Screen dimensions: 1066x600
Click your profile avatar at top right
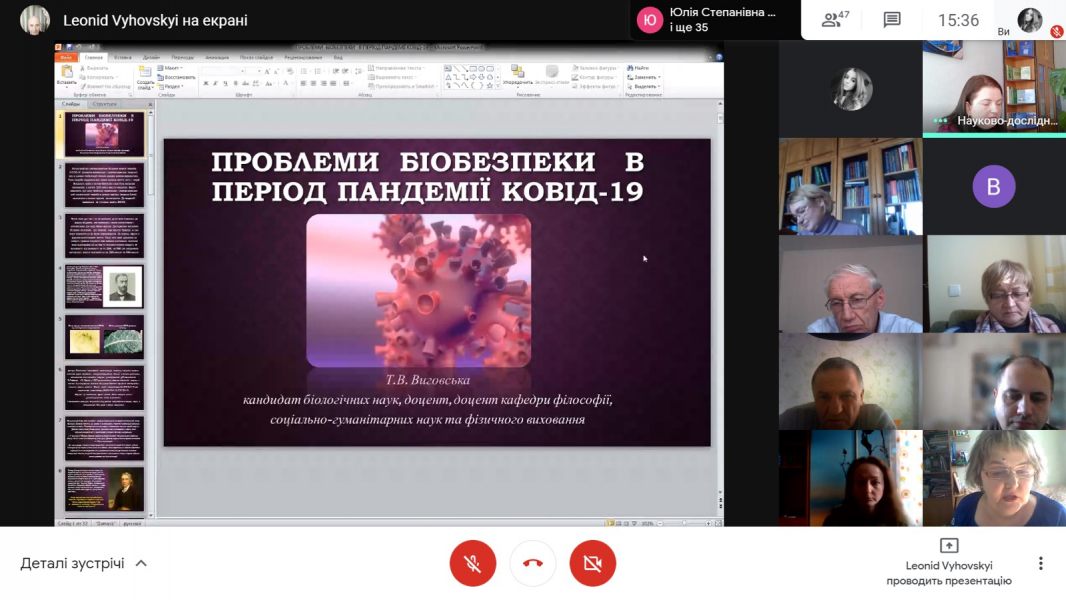[x=1029, y=20]
